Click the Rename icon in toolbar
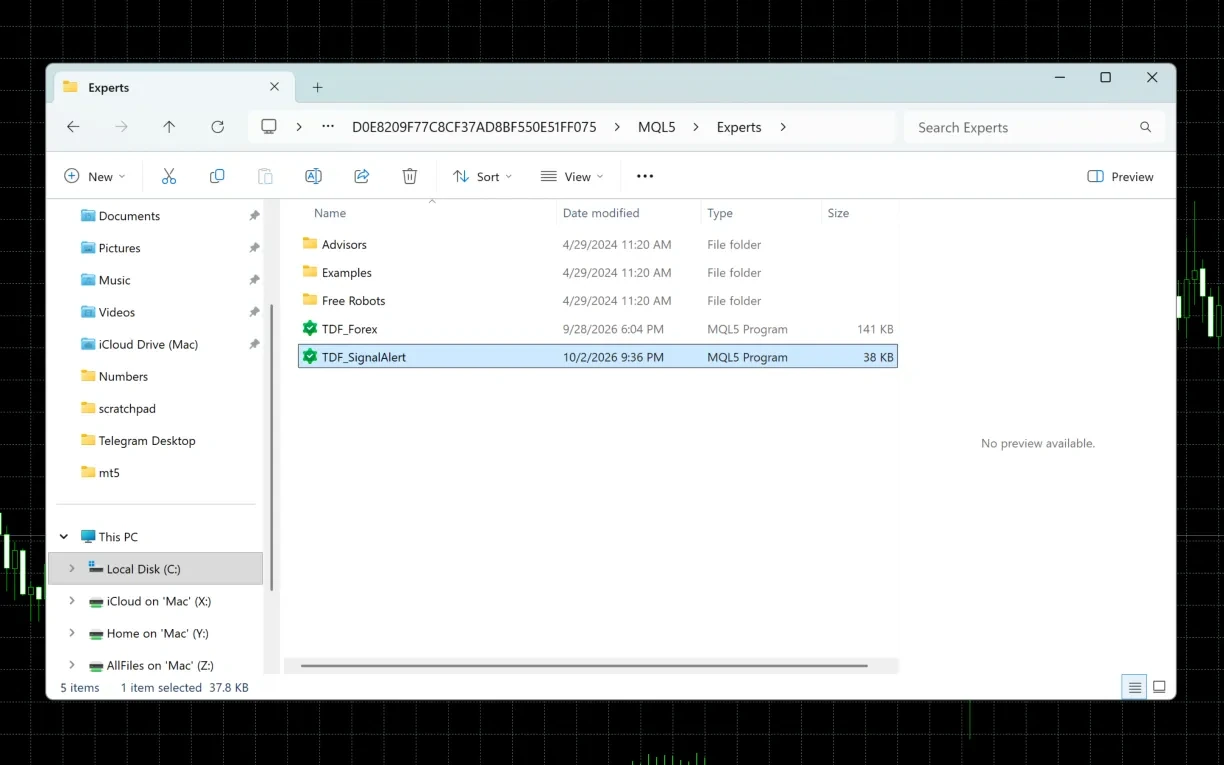The width and height of the screenshot is (1224, 765). (x=313, y=176)
